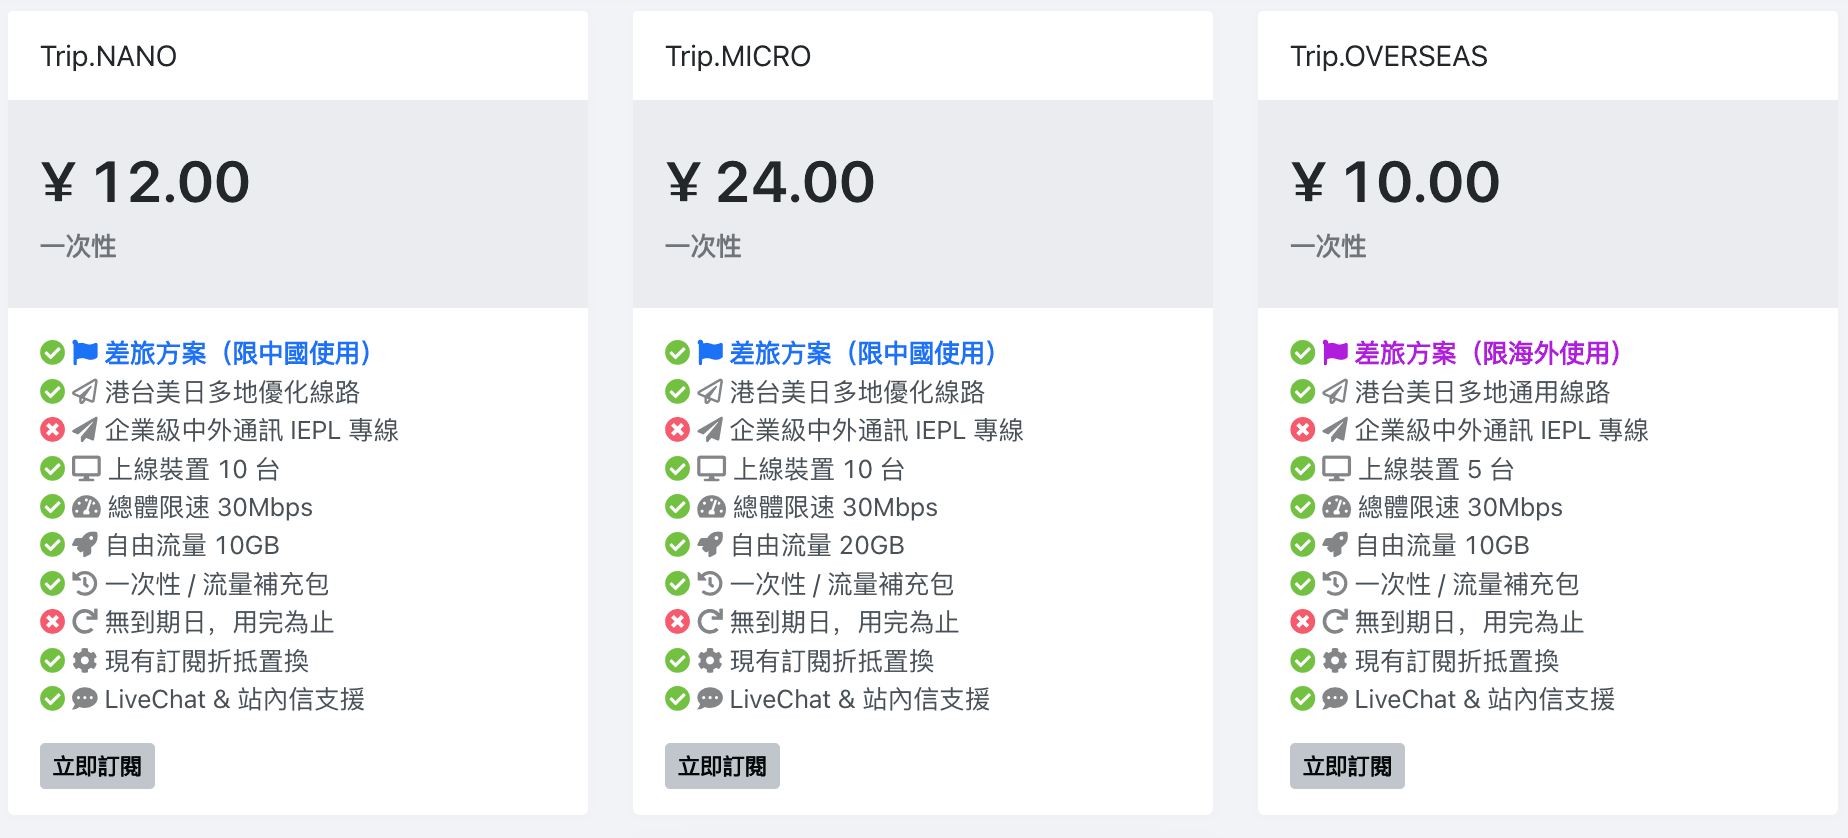The image size is (1848, 838).
Task: Click 立即訂閱 under the Trip.MICRO plan
Action: point(722,766)
